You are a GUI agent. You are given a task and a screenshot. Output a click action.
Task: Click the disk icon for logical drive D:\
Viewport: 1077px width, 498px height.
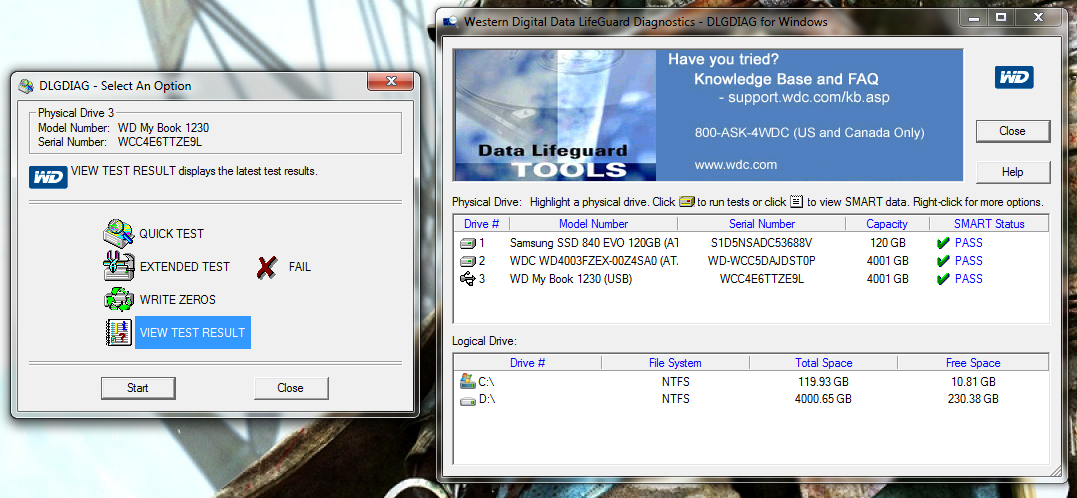(468, 400)
